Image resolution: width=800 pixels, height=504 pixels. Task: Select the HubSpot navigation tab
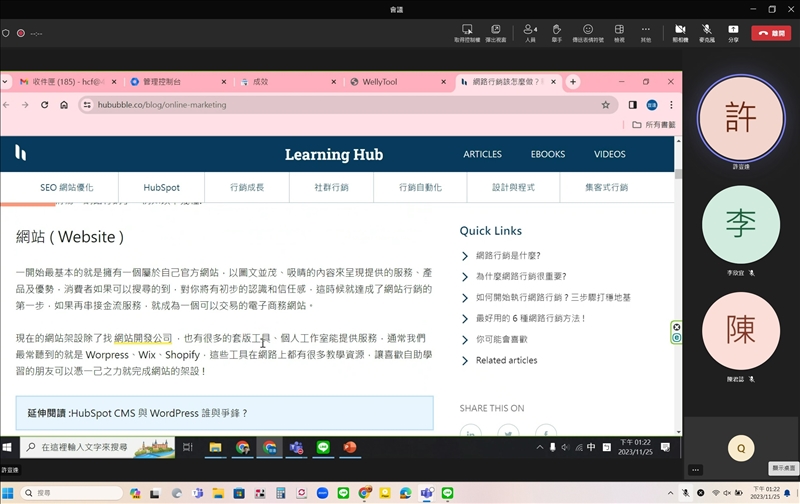click(161, 187)
